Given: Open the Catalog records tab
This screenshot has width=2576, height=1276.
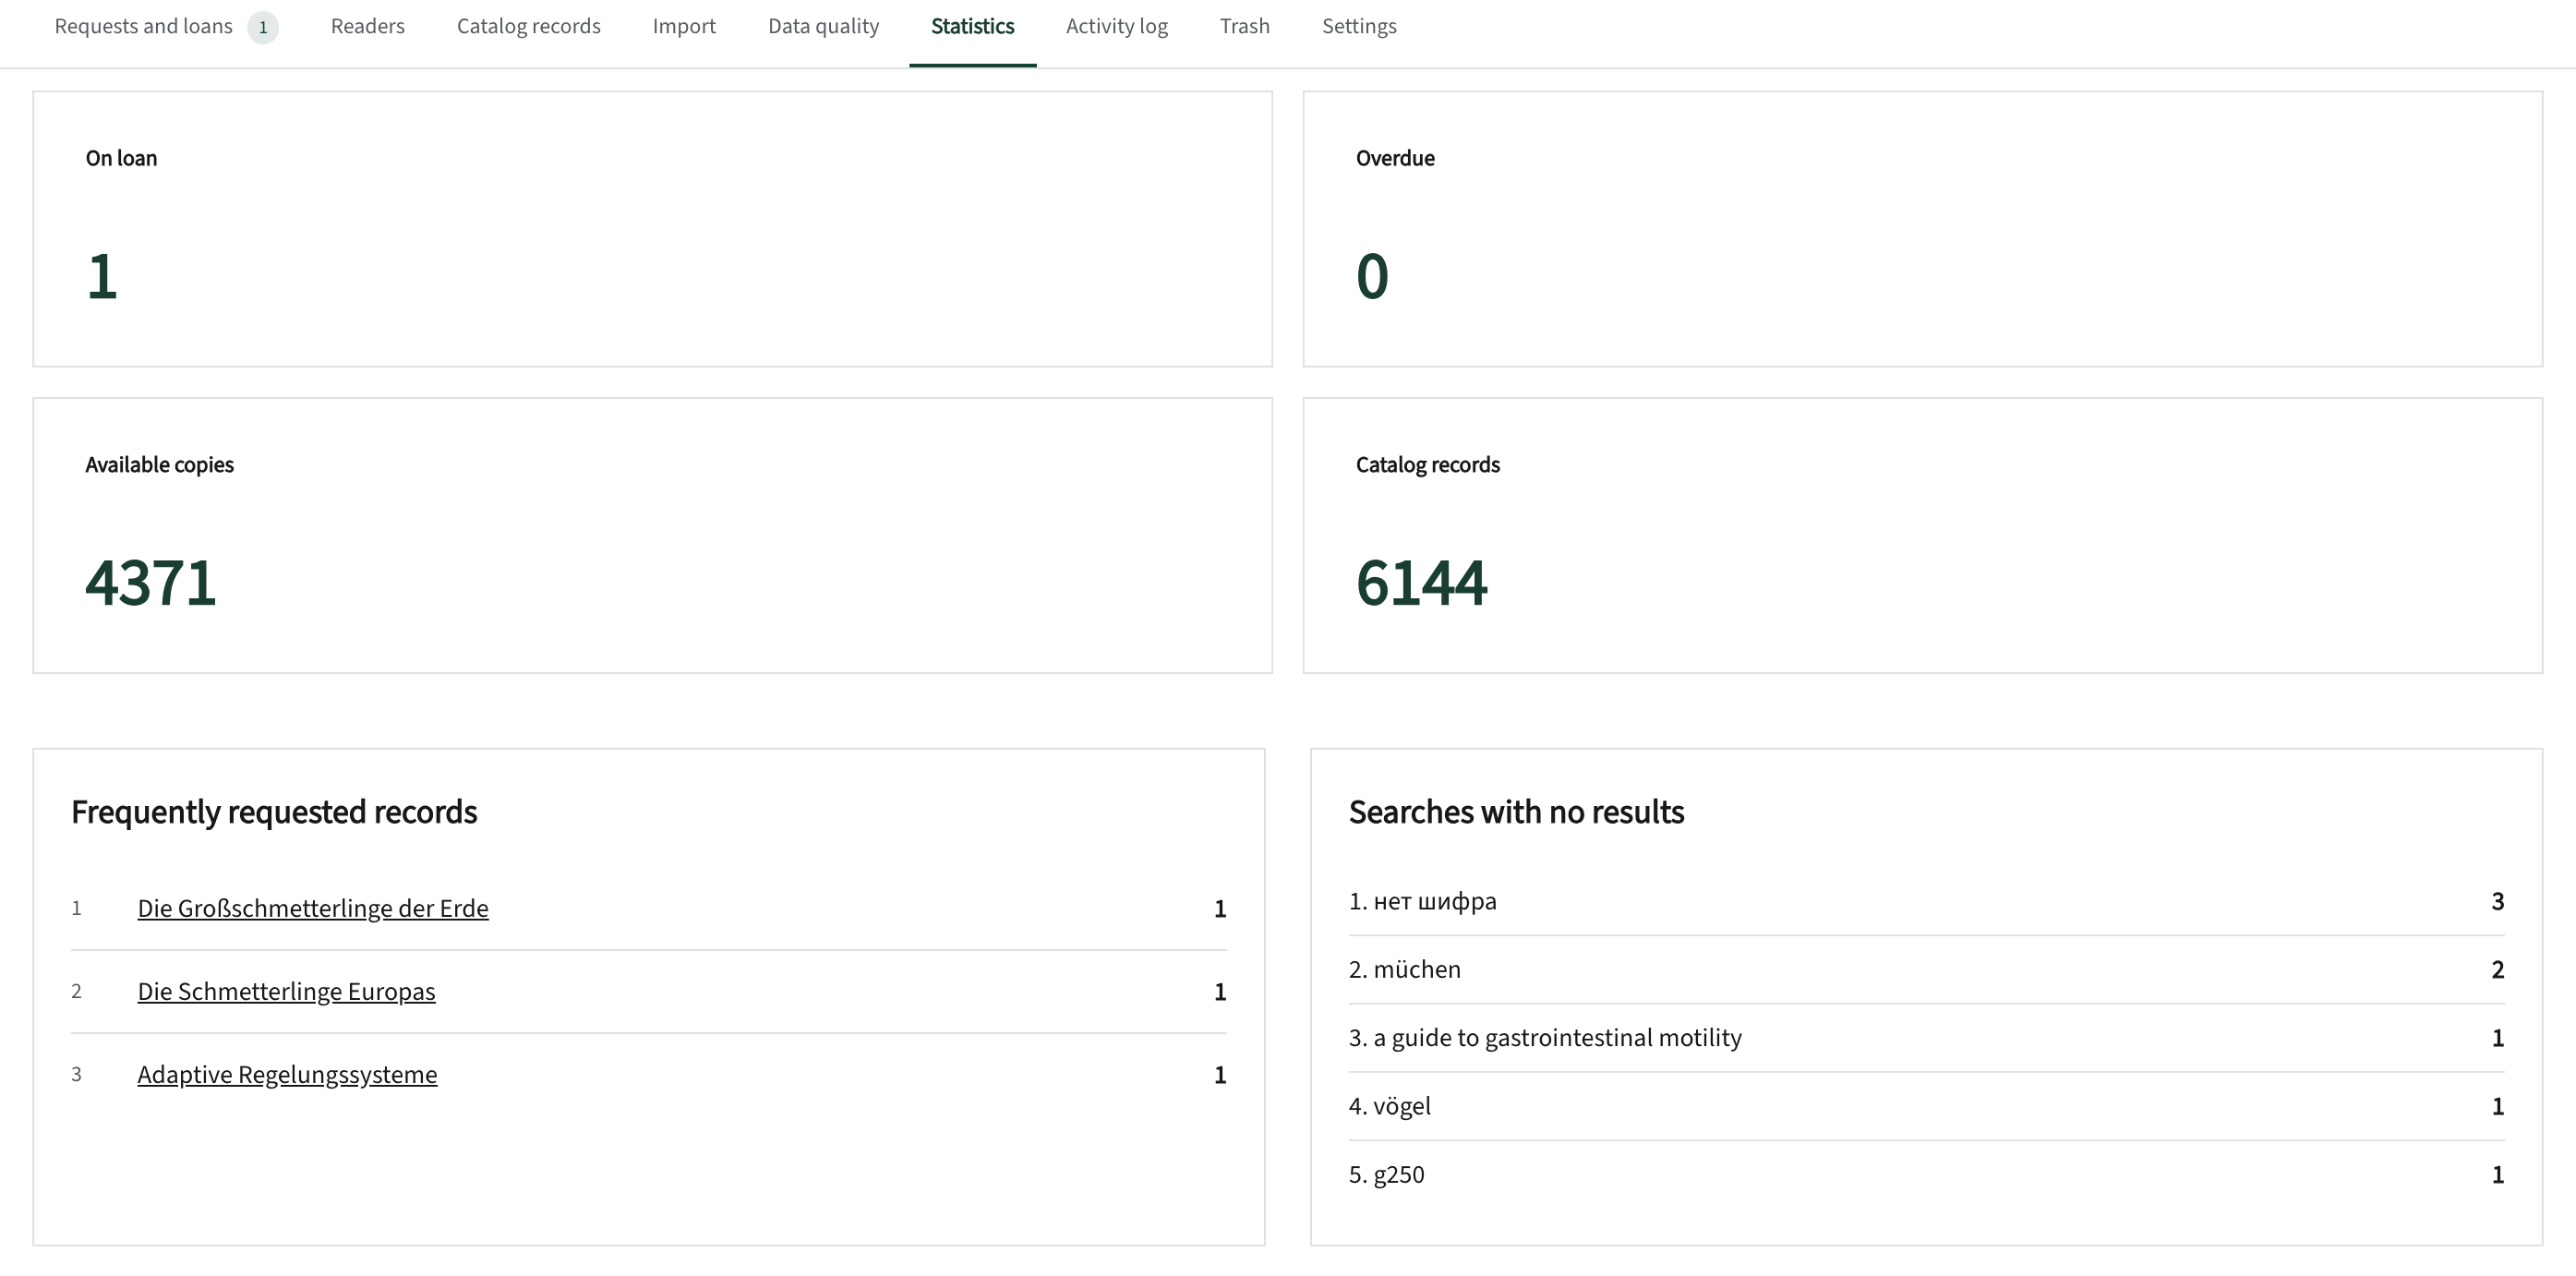Looking at the screenshot, I should [x=528, y=27].
